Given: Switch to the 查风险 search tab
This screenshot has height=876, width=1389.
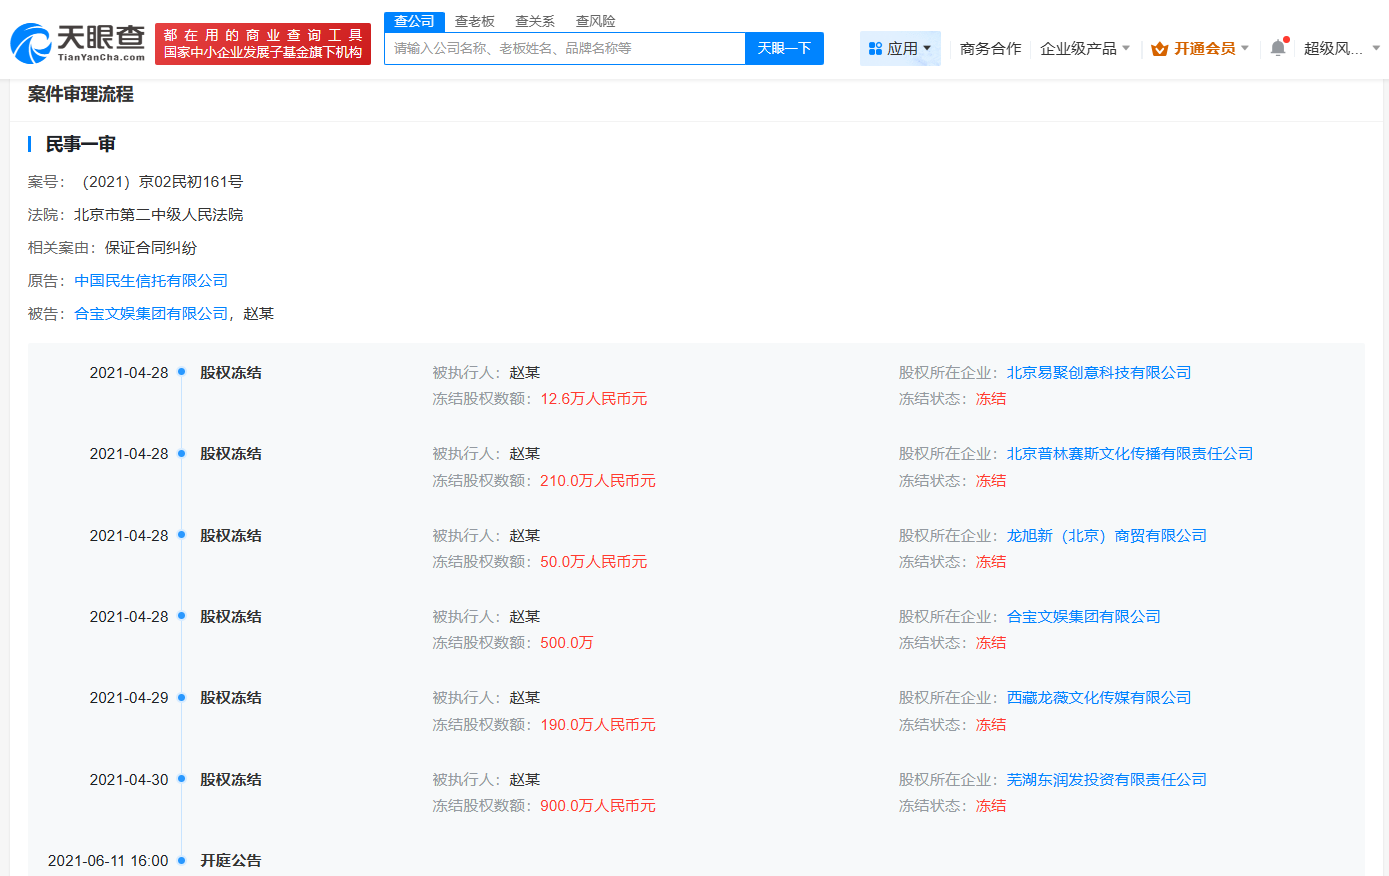Looking at the screenshot, I should 594,20.
